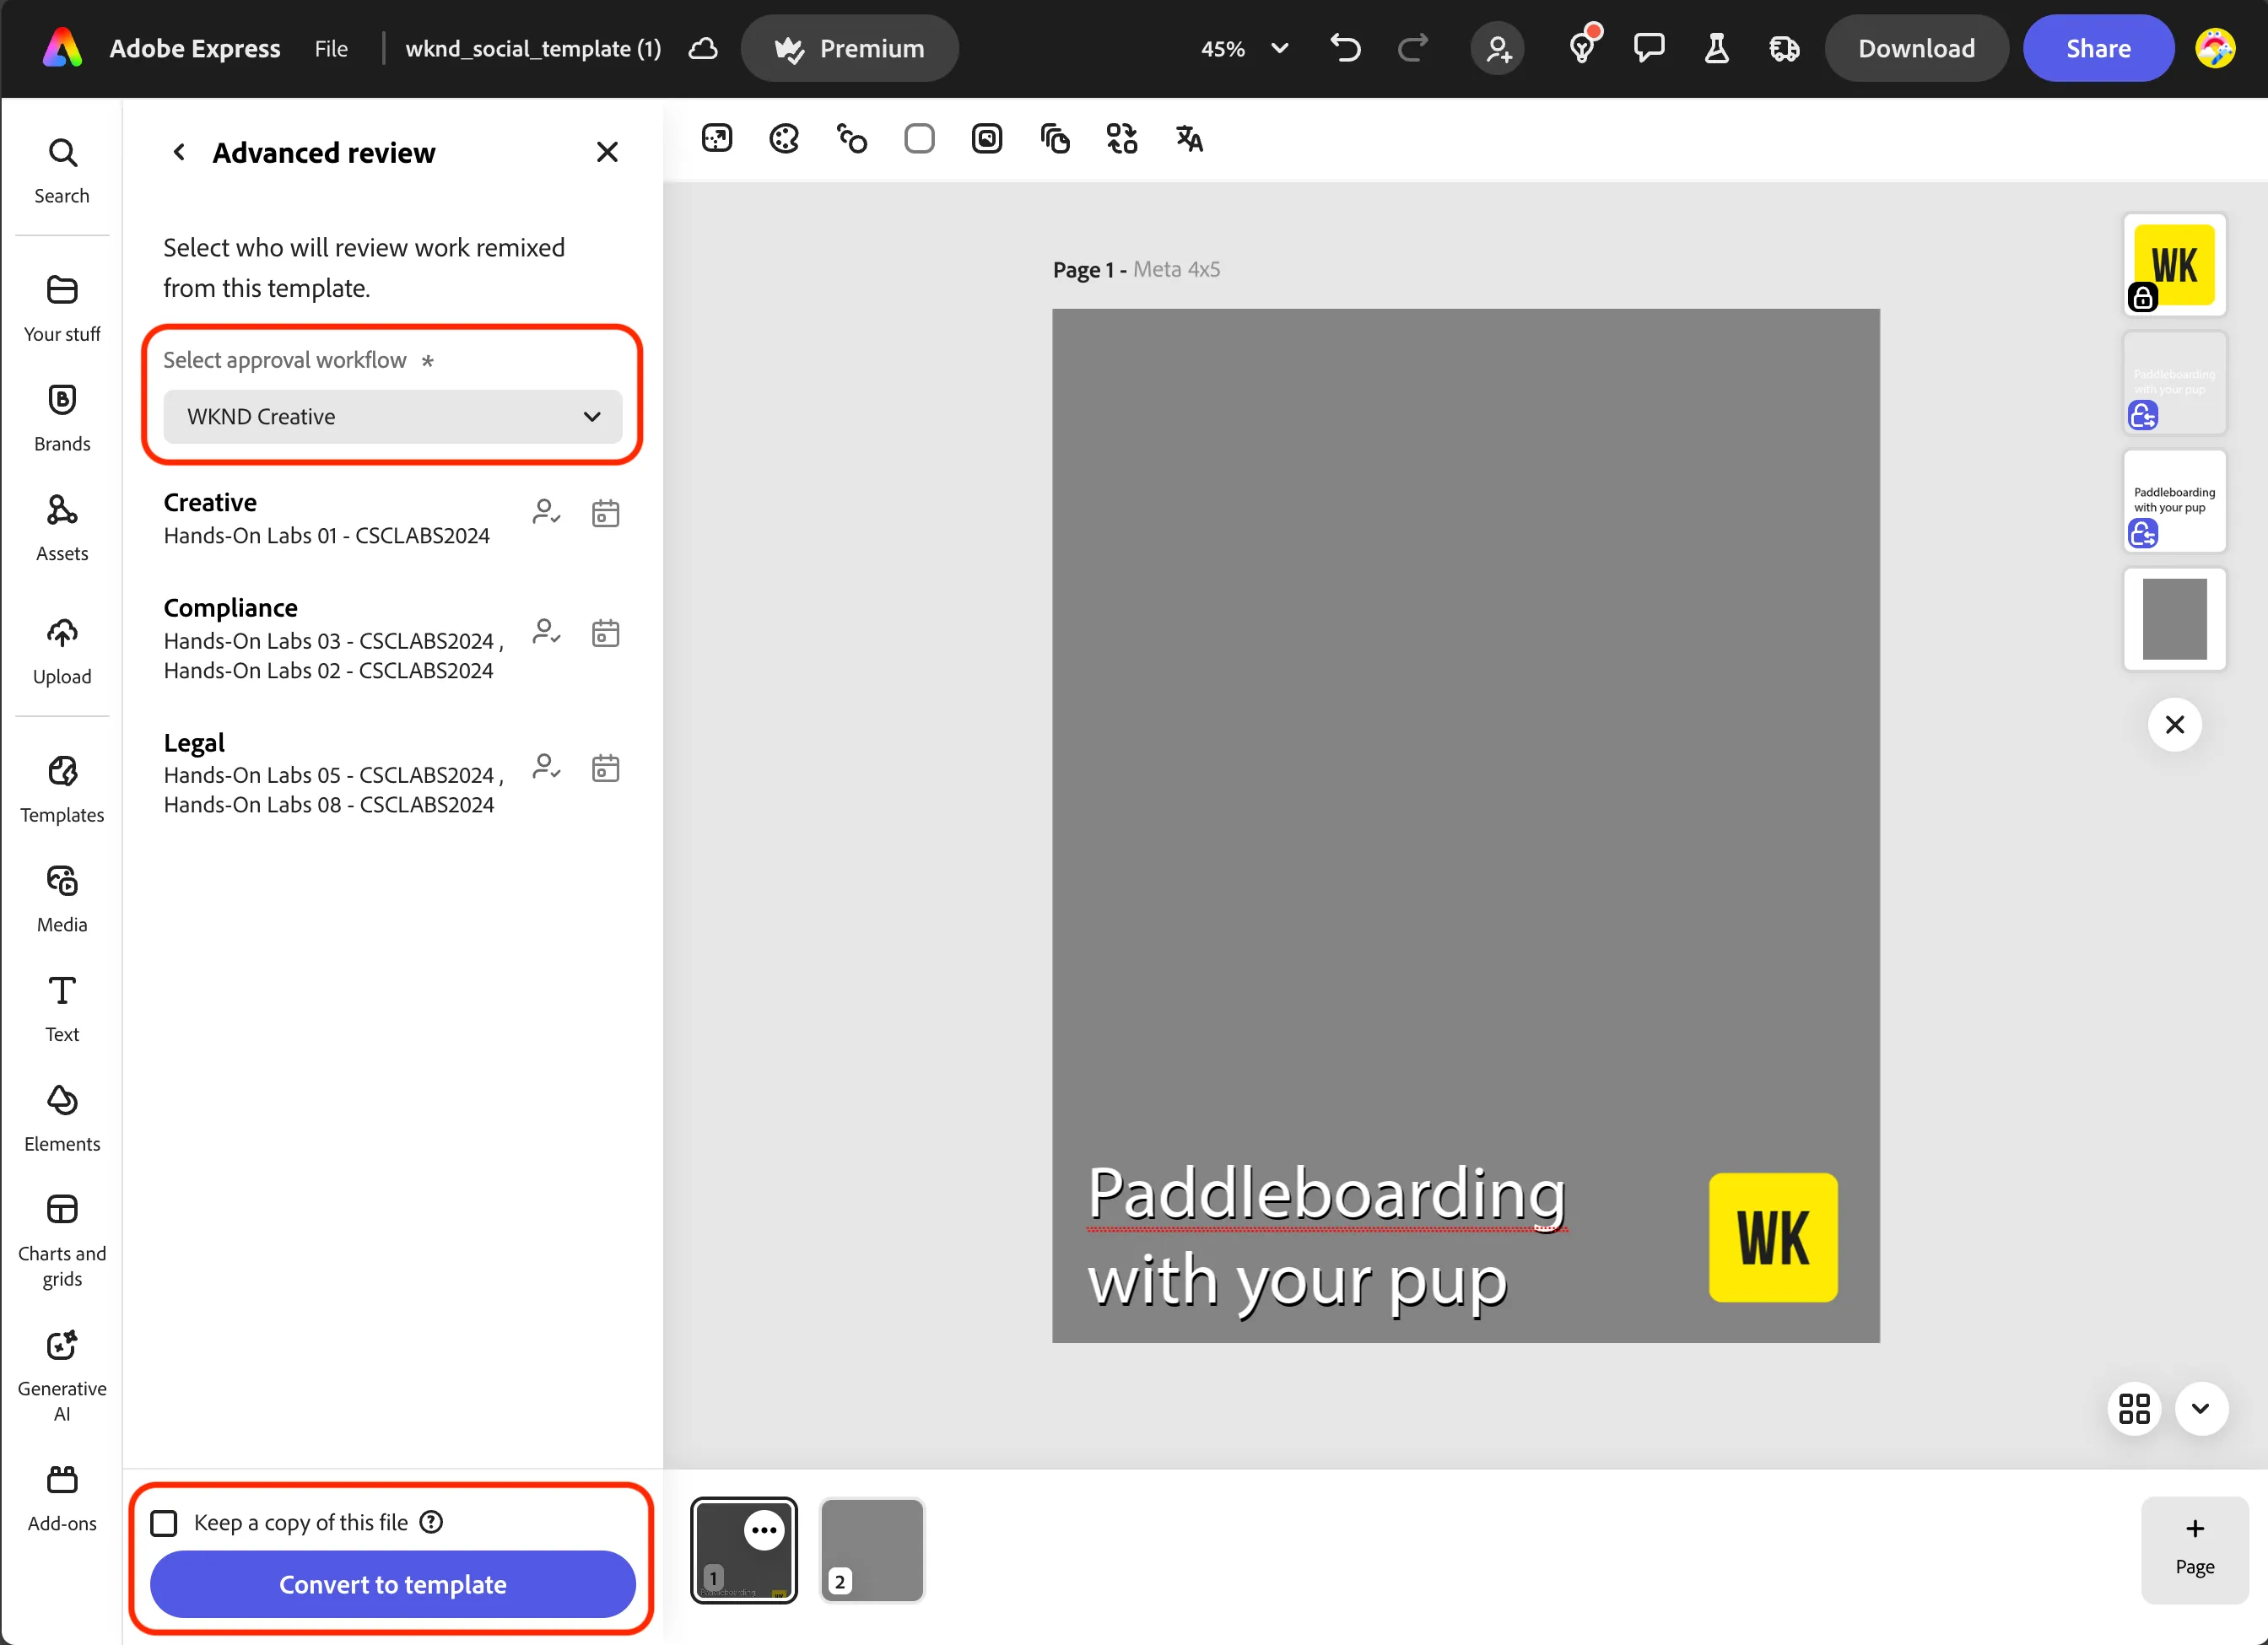2268x1645 pixels.
Task: Open the 45% zoom level dropdown
Action: tap(1244, 48)
